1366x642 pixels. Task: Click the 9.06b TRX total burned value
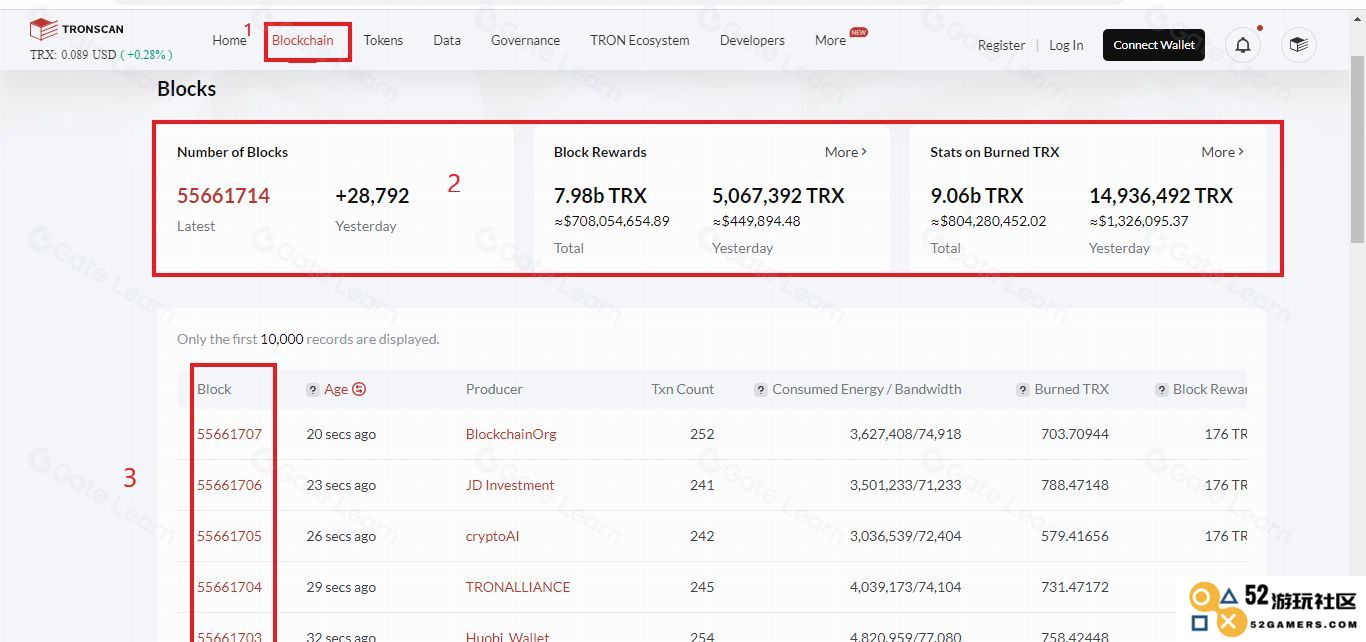[977, 196]
